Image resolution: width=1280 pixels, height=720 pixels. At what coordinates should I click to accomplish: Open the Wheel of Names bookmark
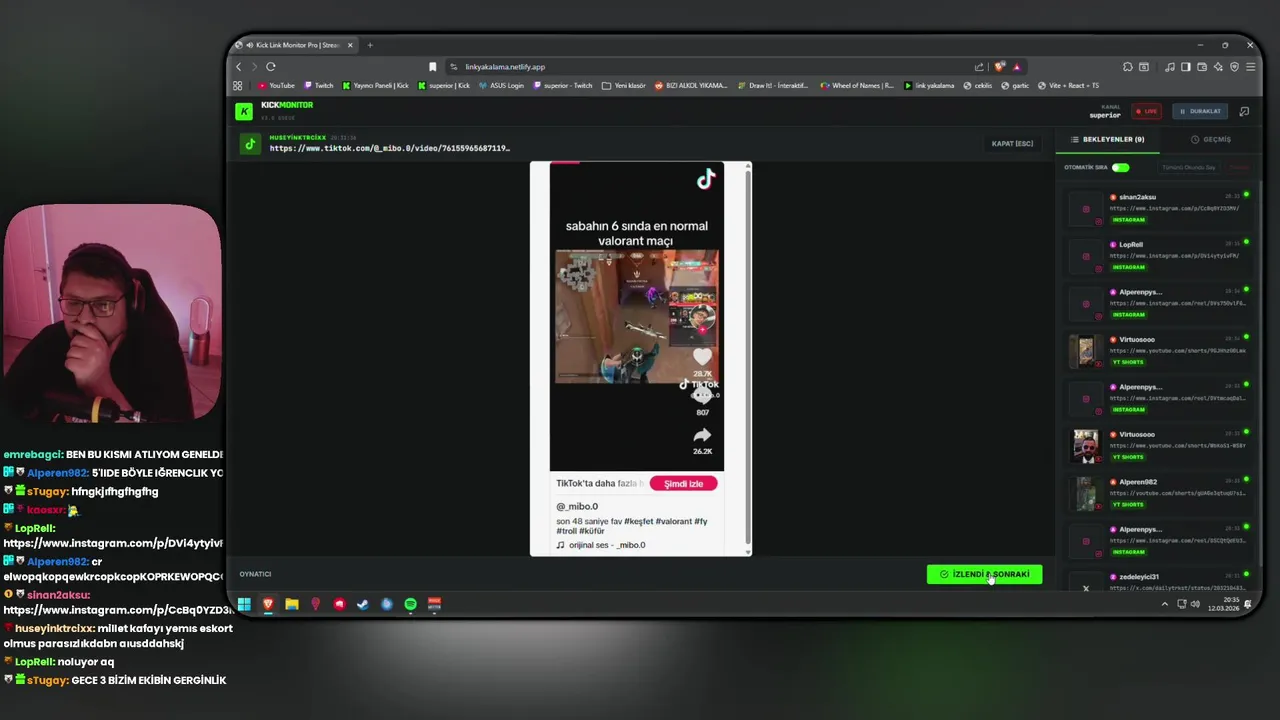857,86
